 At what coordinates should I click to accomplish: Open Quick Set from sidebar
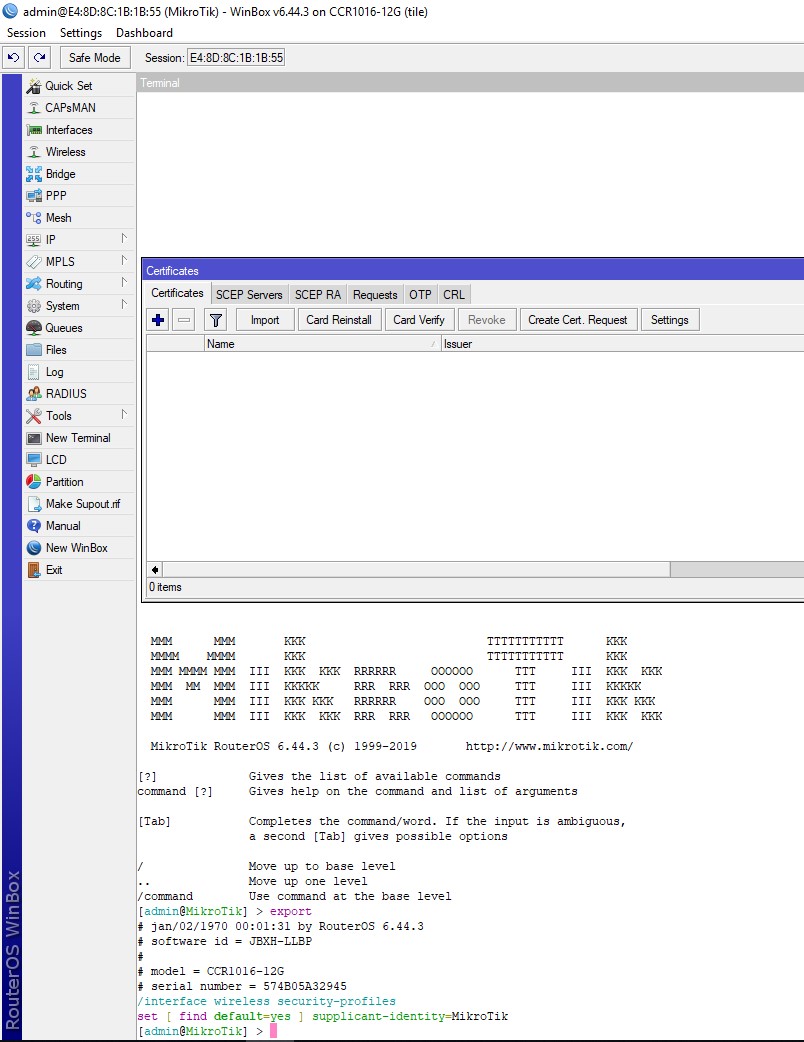[79, 86]
